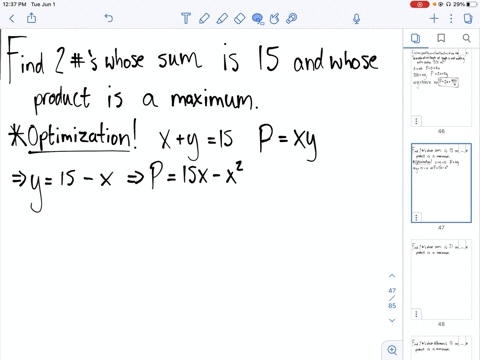Switch to the page thumbnails tab
This screenshot has width=480, height=360.
pos(415,38)
